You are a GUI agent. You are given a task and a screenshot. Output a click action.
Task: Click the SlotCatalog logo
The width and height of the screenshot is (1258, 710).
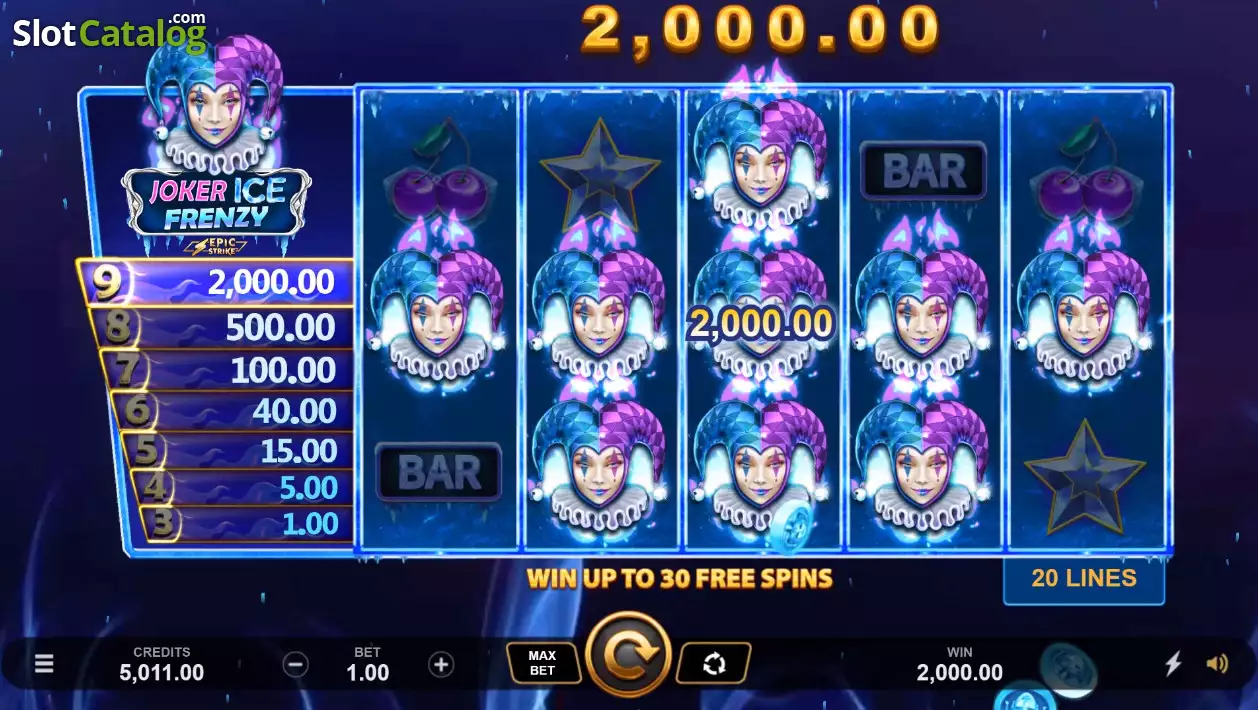click(x=110, y=31)
